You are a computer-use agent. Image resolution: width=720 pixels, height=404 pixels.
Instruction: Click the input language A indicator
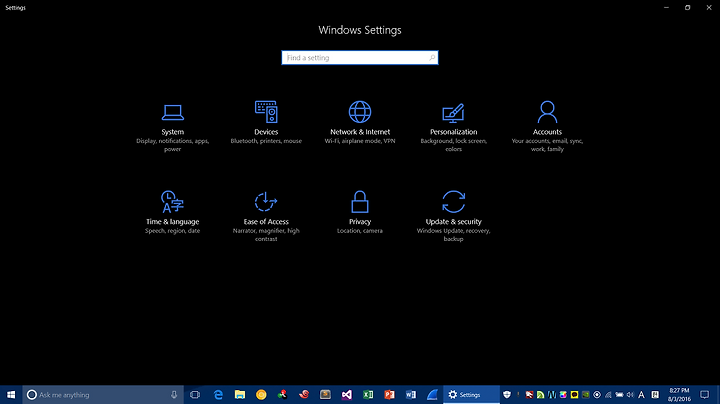pos(641,395)
